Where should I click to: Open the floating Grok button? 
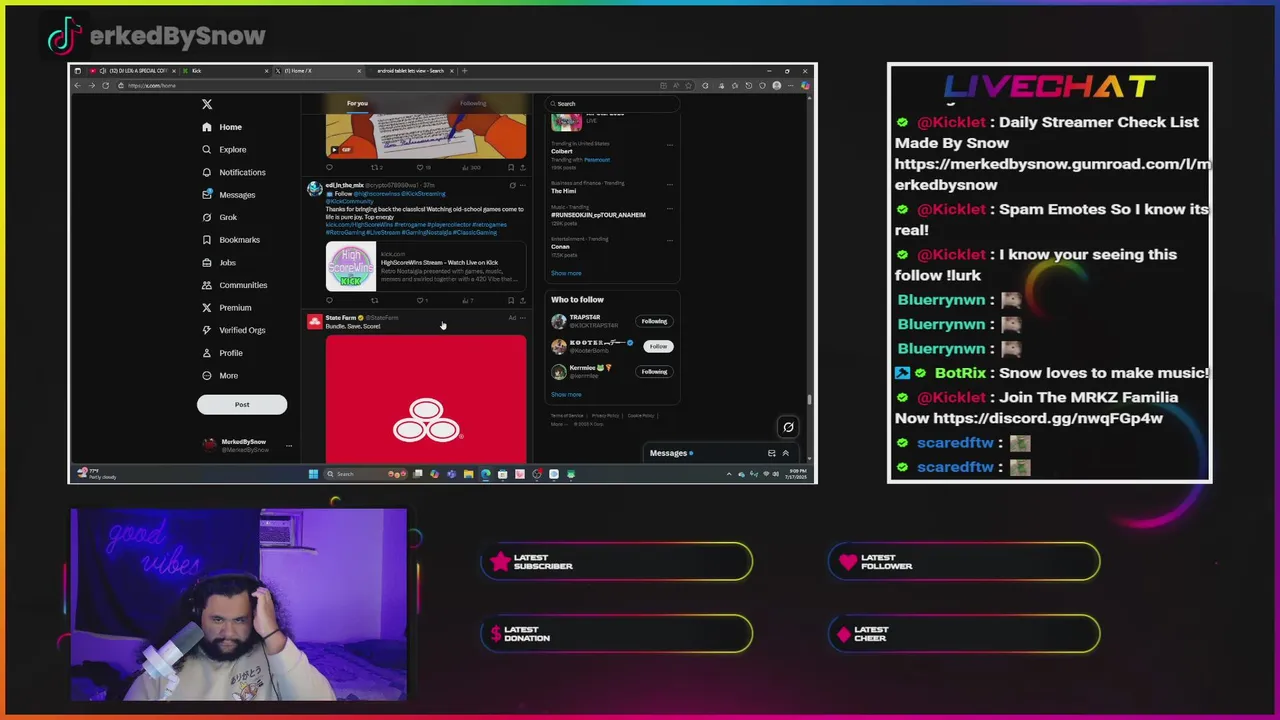pos(788,427)
